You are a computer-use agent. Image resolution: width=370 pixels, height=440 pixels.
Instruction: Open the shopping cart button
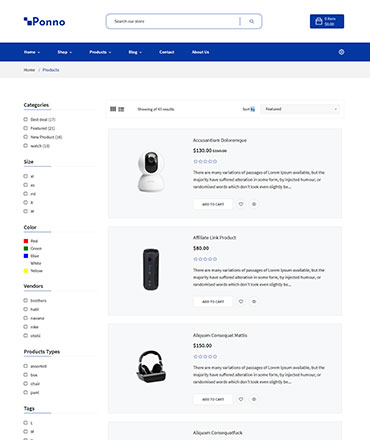point(327,21)
